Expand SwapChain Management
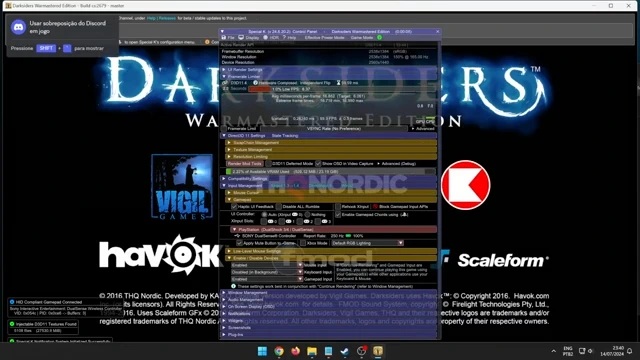This screenshot has width=640, height=360. (331, 143)
